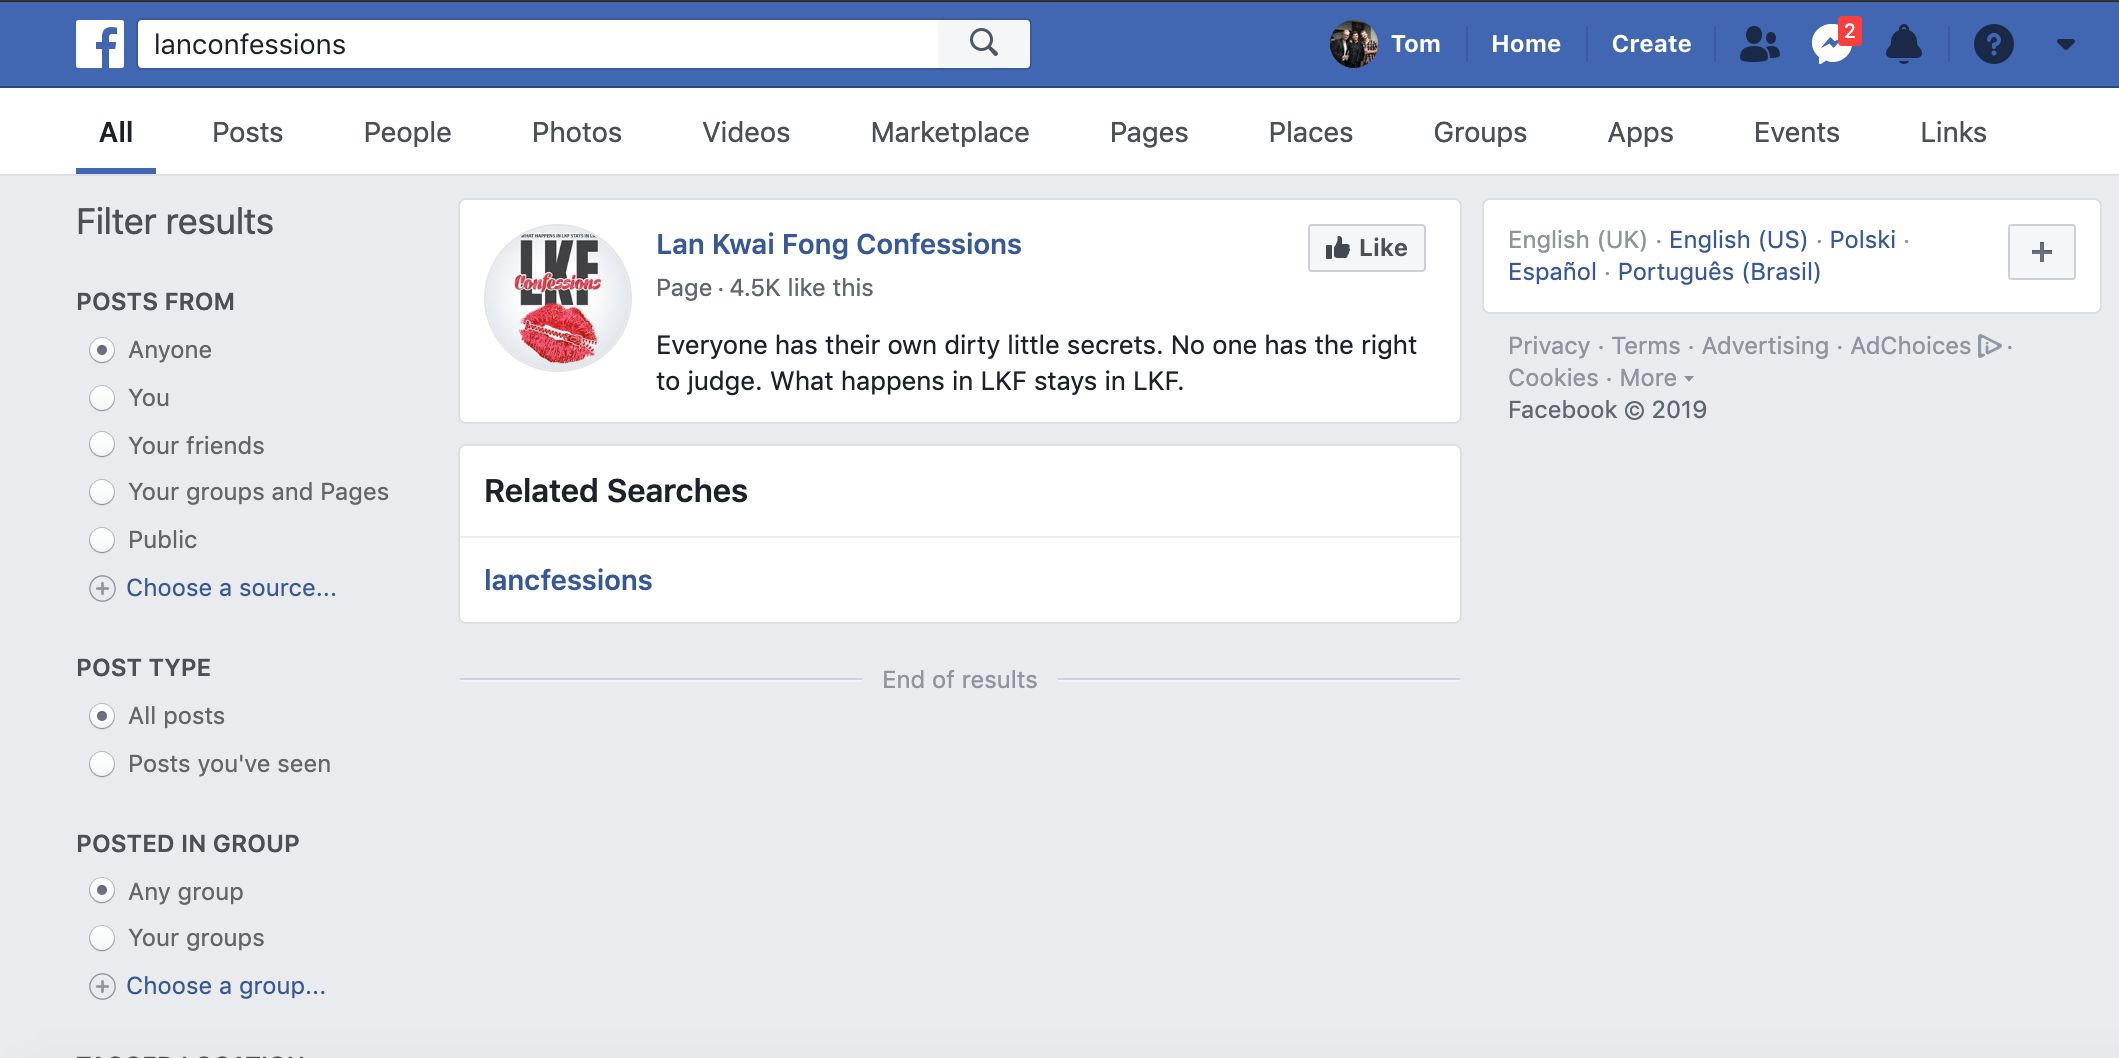Click Choose a source link
The width and height of the screenshot is (2119, 1058).
(231, 588)
